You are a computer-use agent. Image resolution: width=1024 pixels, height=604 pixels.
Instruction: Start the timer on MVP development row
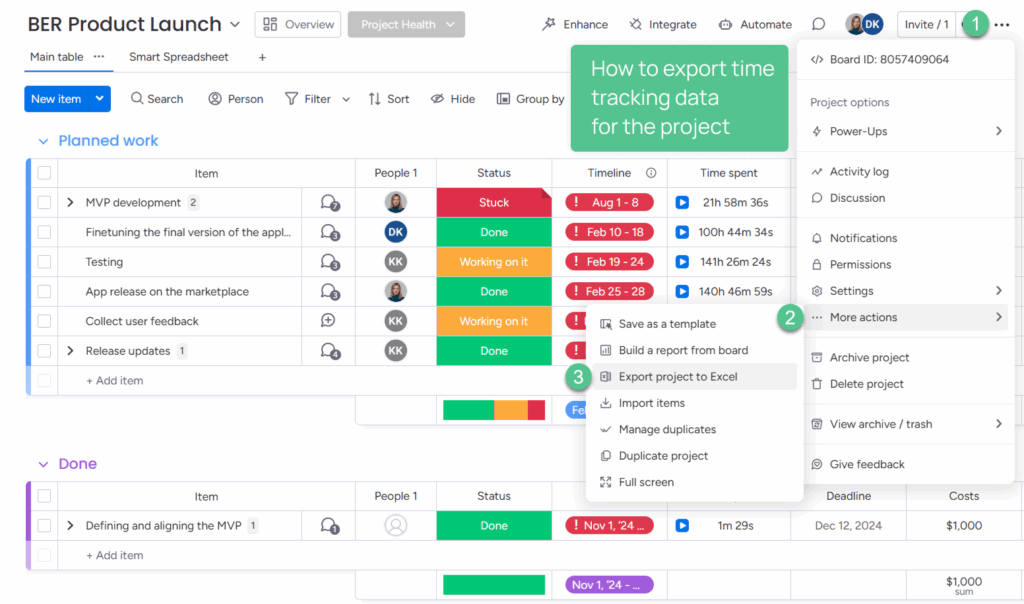pyautogui.click(x=683, y=201)
